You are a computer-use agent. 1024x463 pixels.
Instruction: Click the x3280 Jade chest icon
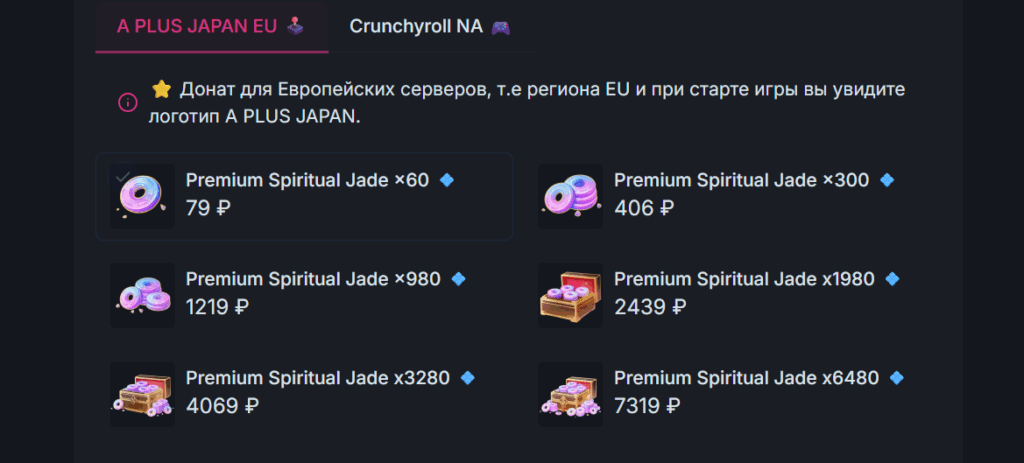click(x=142, y=394)
